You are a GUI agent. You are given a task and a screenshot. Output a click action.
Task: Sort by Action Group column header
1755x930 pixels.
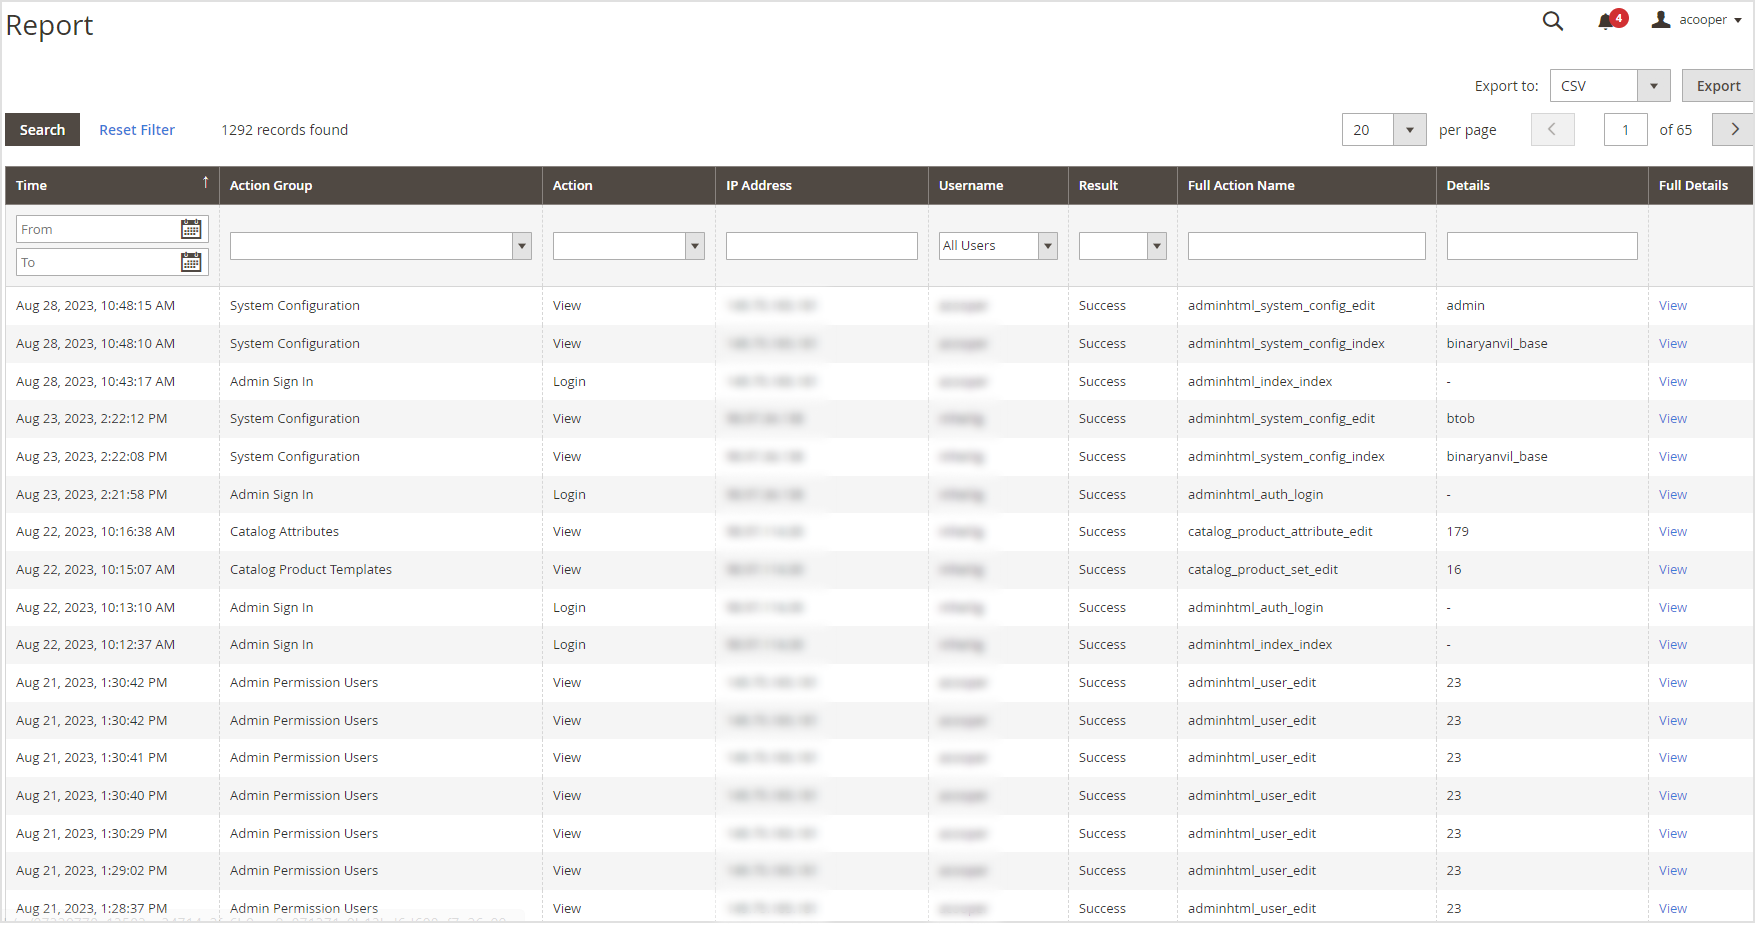(x=271, y=186)
